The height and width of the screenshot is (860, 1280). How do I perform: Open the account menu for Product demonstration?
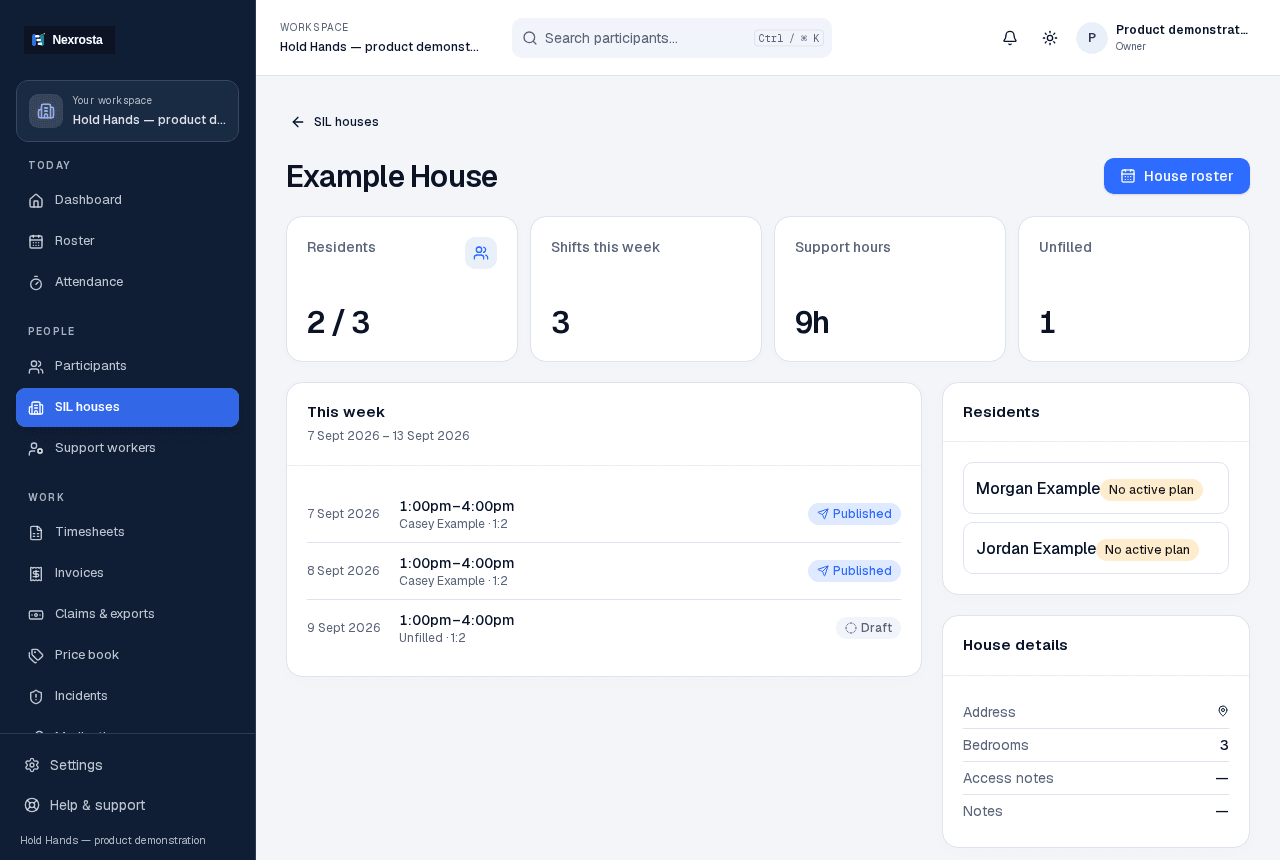[1163, 38]
